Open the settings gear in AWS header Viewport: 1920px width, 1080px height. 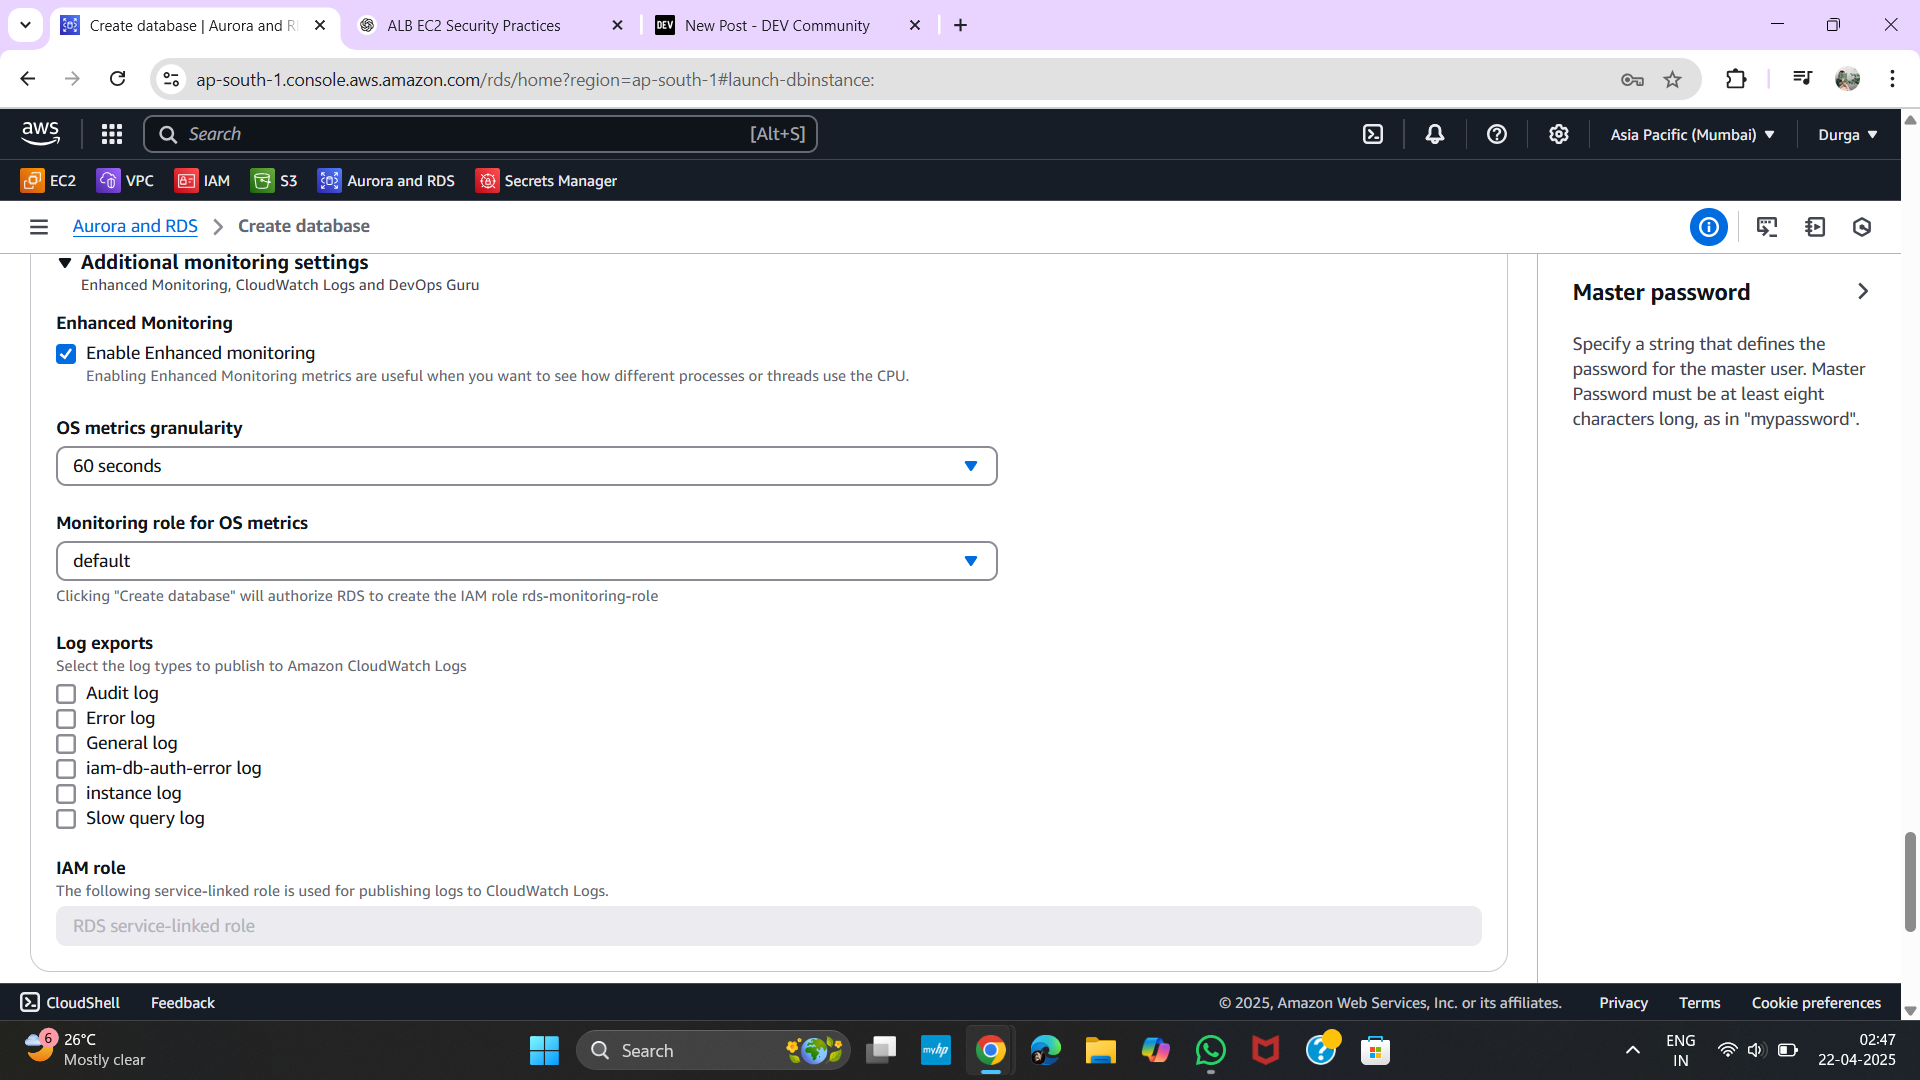[x=1559, y=134]
